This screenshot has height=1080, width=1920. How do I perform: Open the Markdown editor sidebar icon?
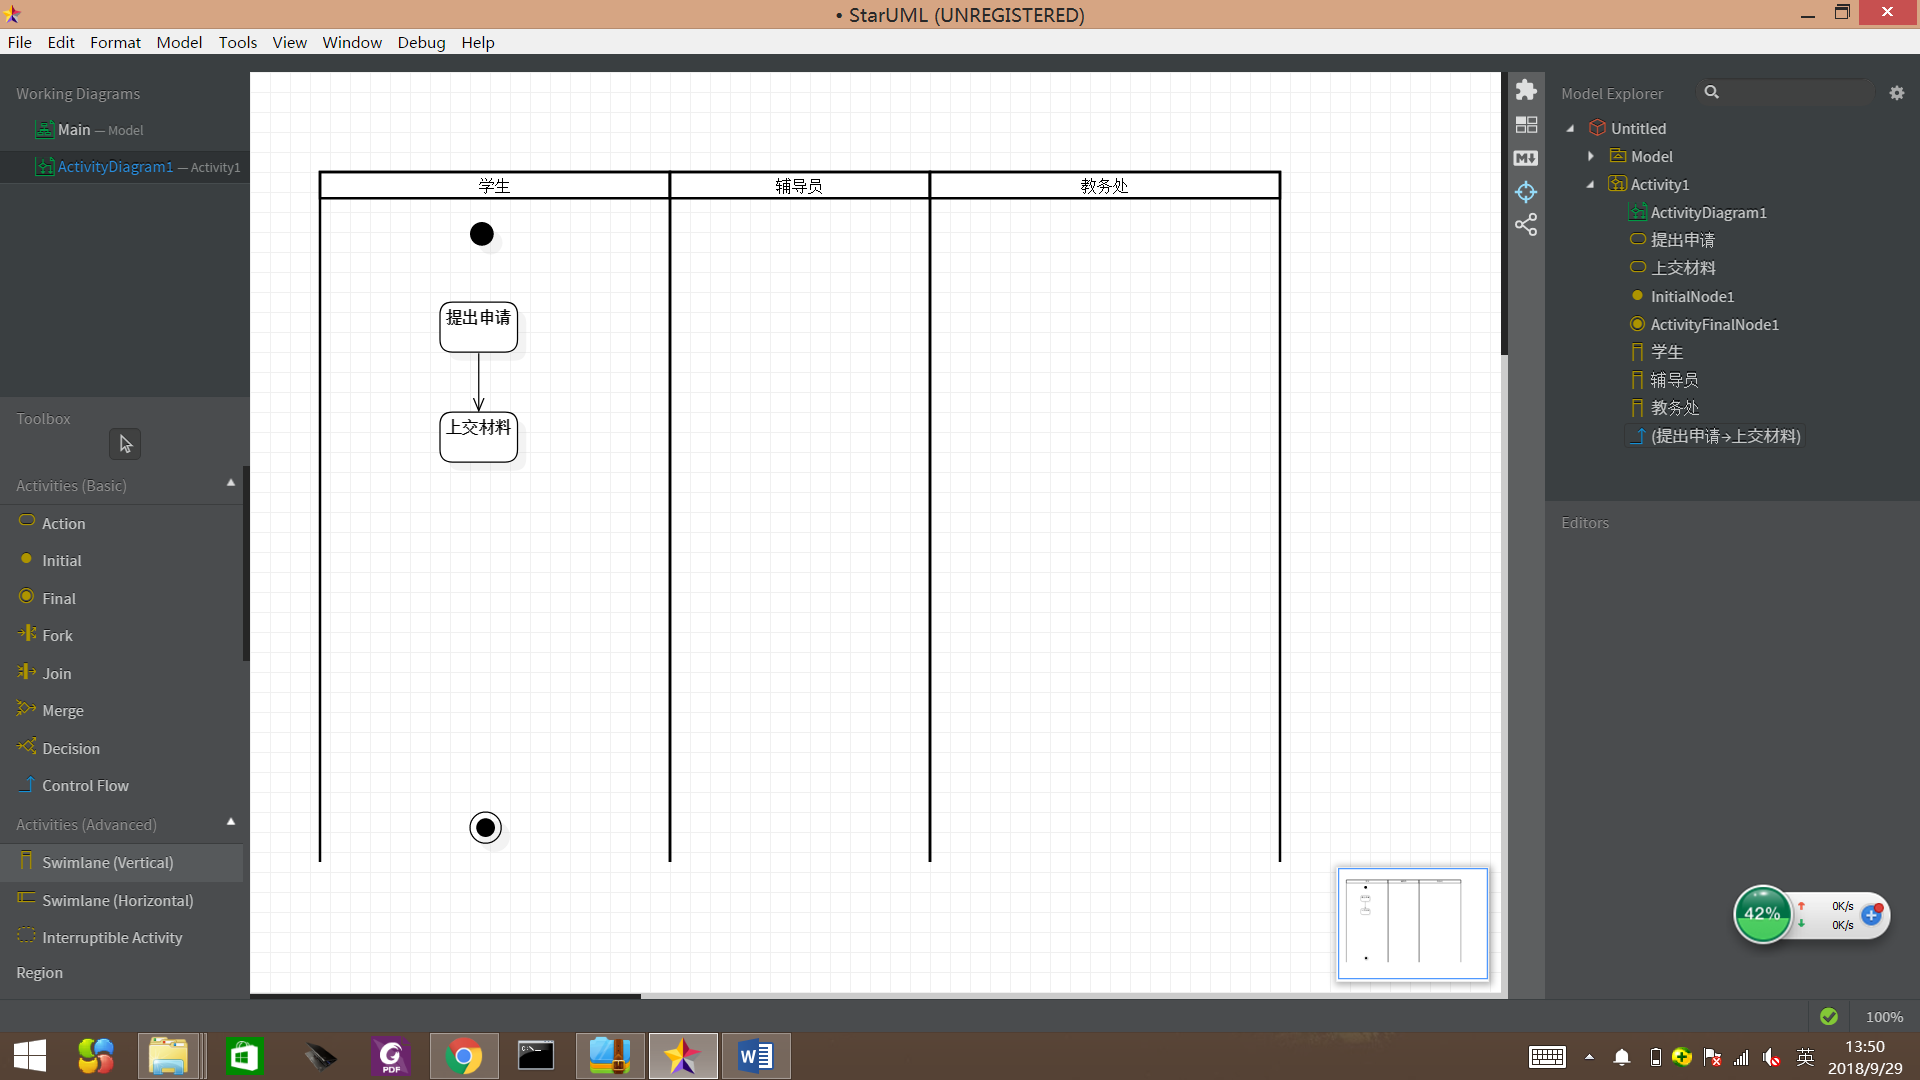1526,158
